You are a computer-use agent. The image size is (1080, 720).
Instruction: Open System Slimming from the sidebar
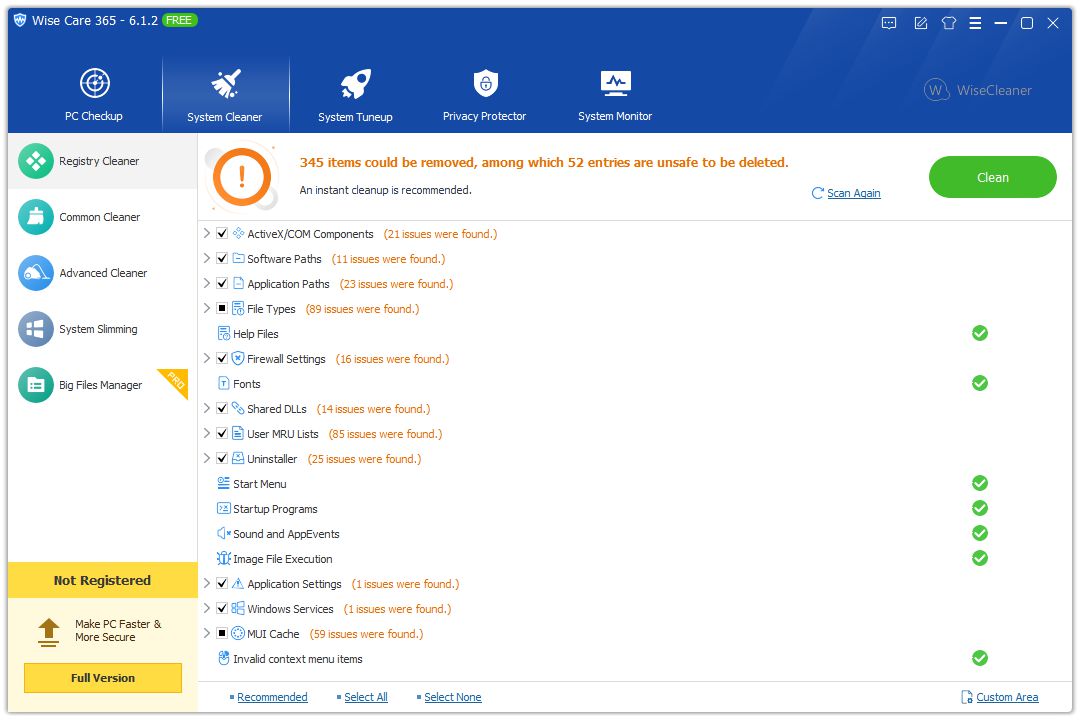tap(98, 329)
